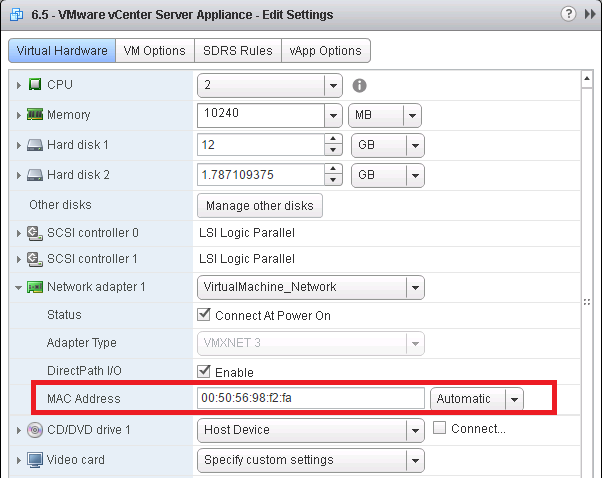Click the green CPU chip icon
This screenshot has height=478, width=602.
pos(35,84)
